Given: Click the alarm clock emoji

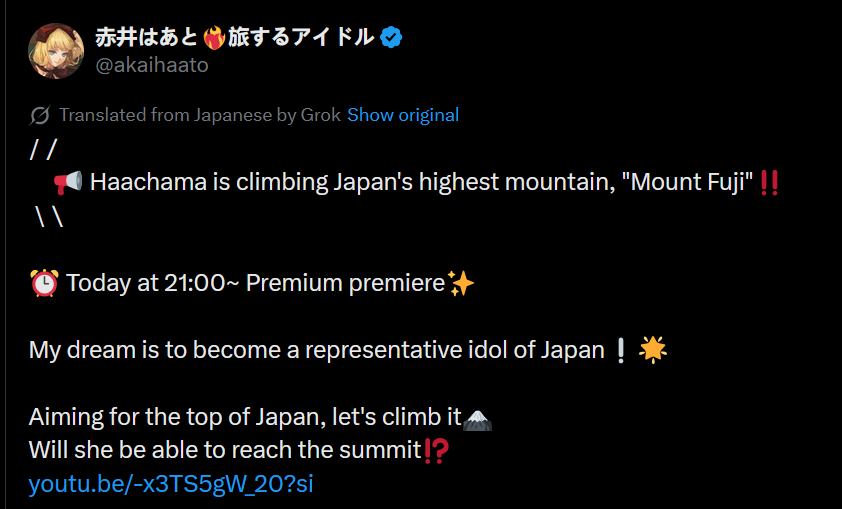Looking at the screenshot, I should click(44, 284).
